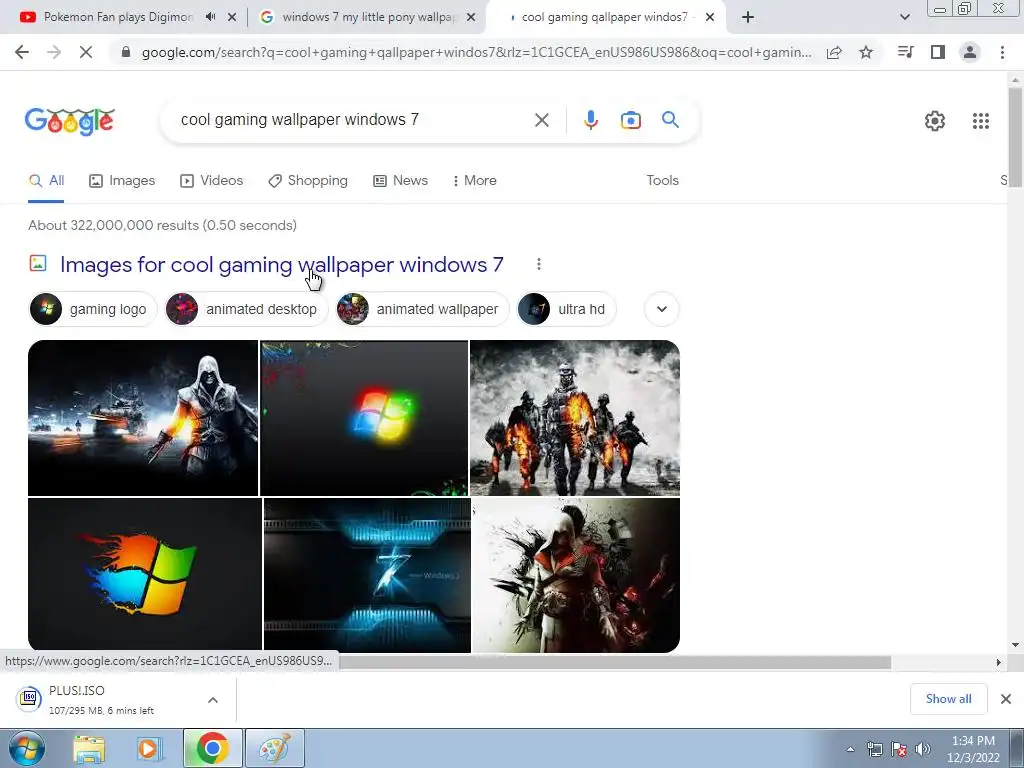
Task: Clear the Google search box text
Action: (541, 120)
